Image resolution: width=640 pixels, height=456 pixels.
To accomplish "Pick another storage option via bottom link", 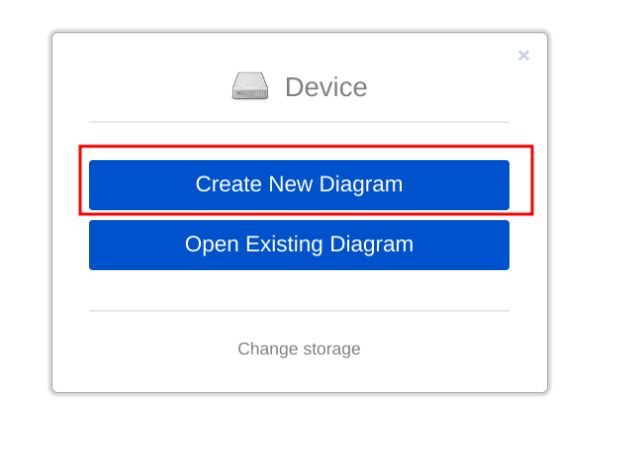I will tap(298, 349).
